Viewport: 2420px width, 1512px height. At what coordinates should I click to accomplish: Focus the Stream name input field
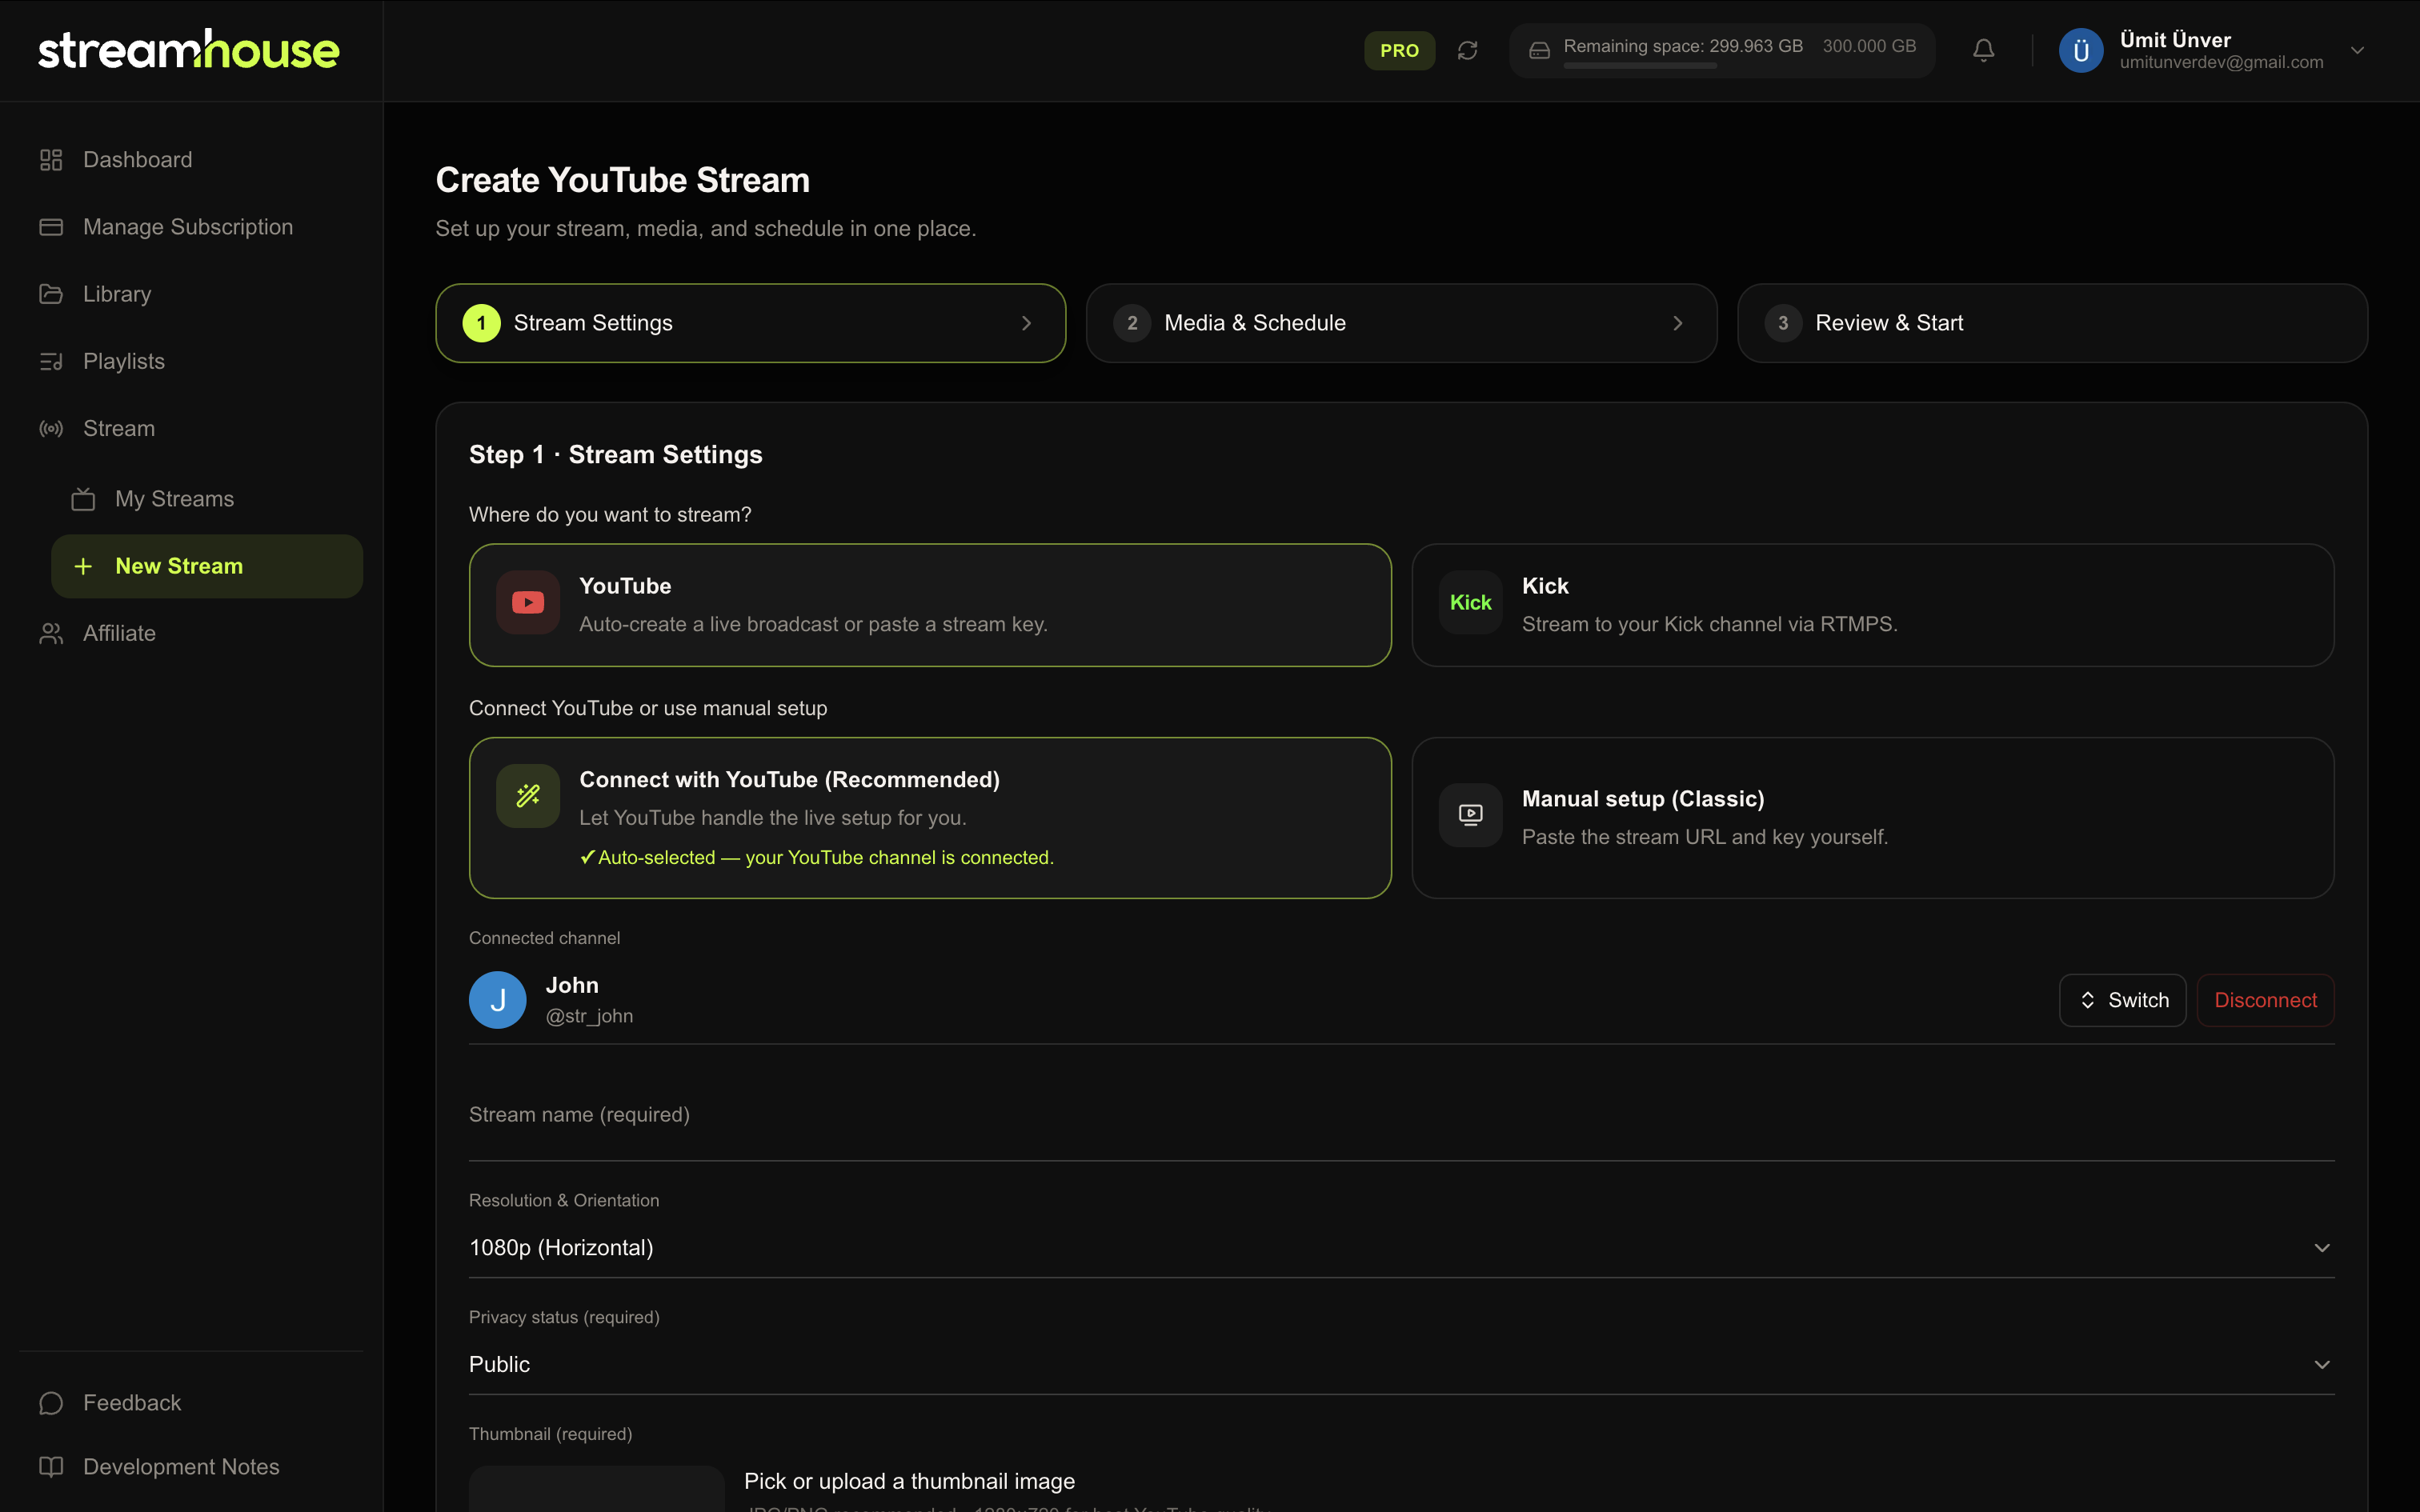click(x=1401, y=1116)
